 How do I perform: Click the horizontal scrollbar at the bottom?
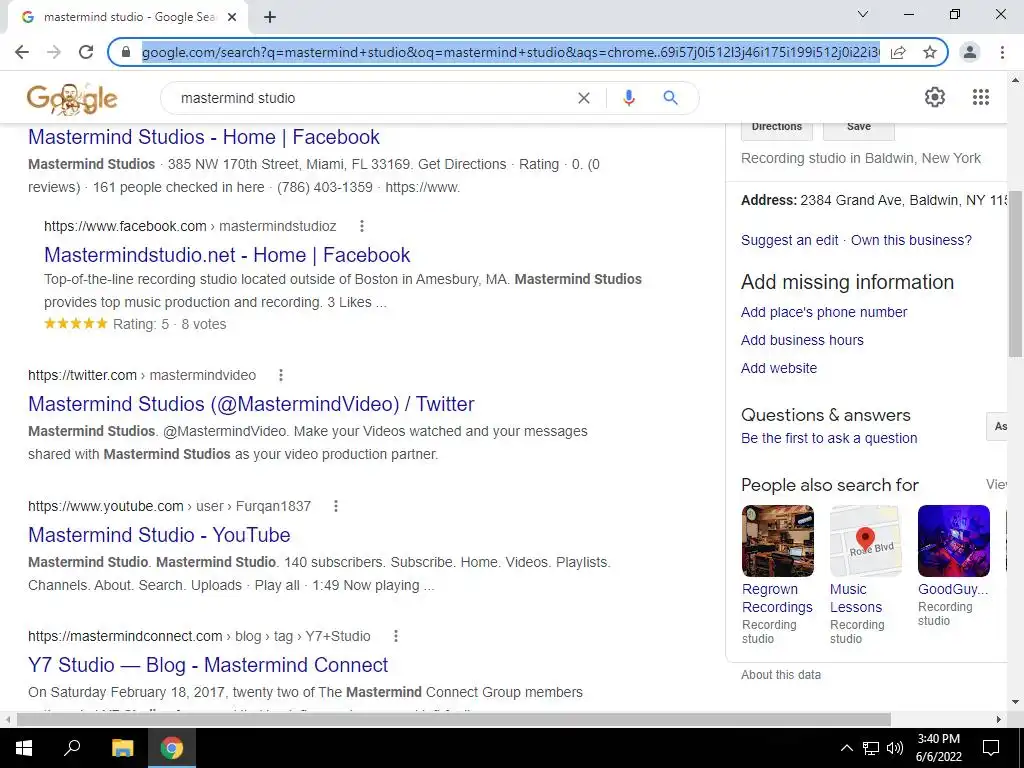point(454,720)
